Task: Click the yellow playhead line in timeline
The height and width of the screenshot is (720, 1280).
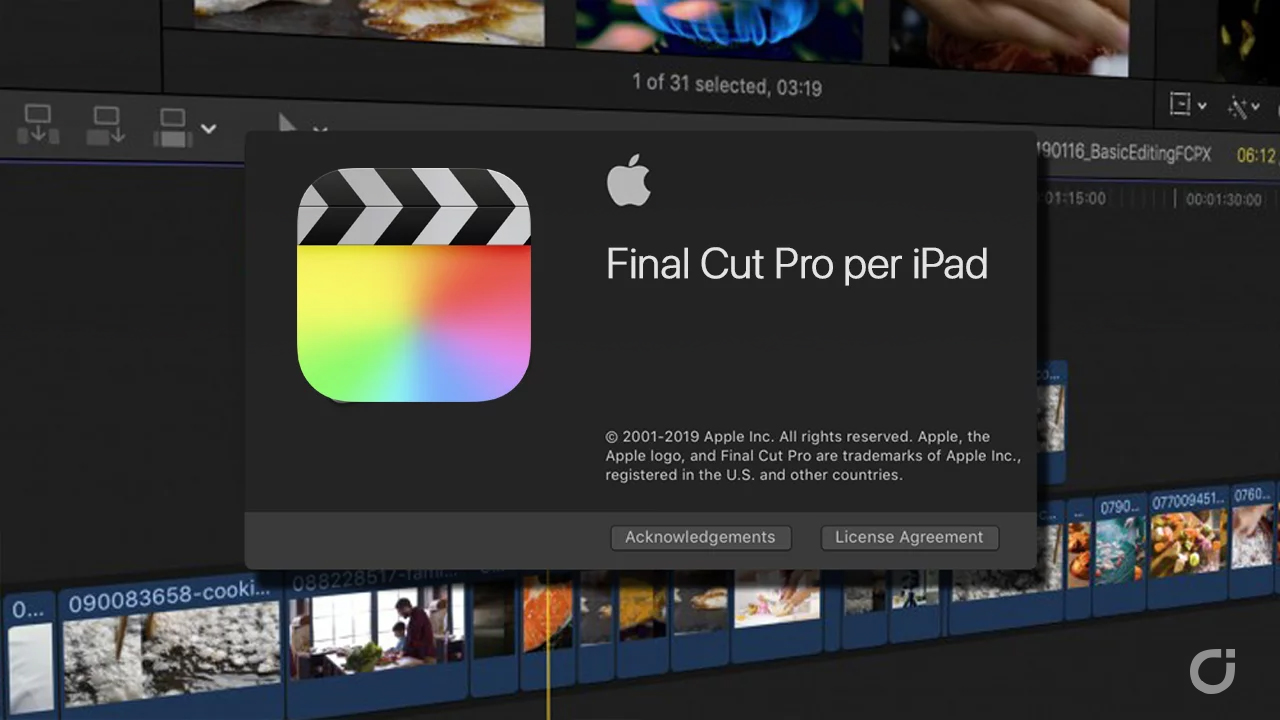Action: [x=547, y=645]
